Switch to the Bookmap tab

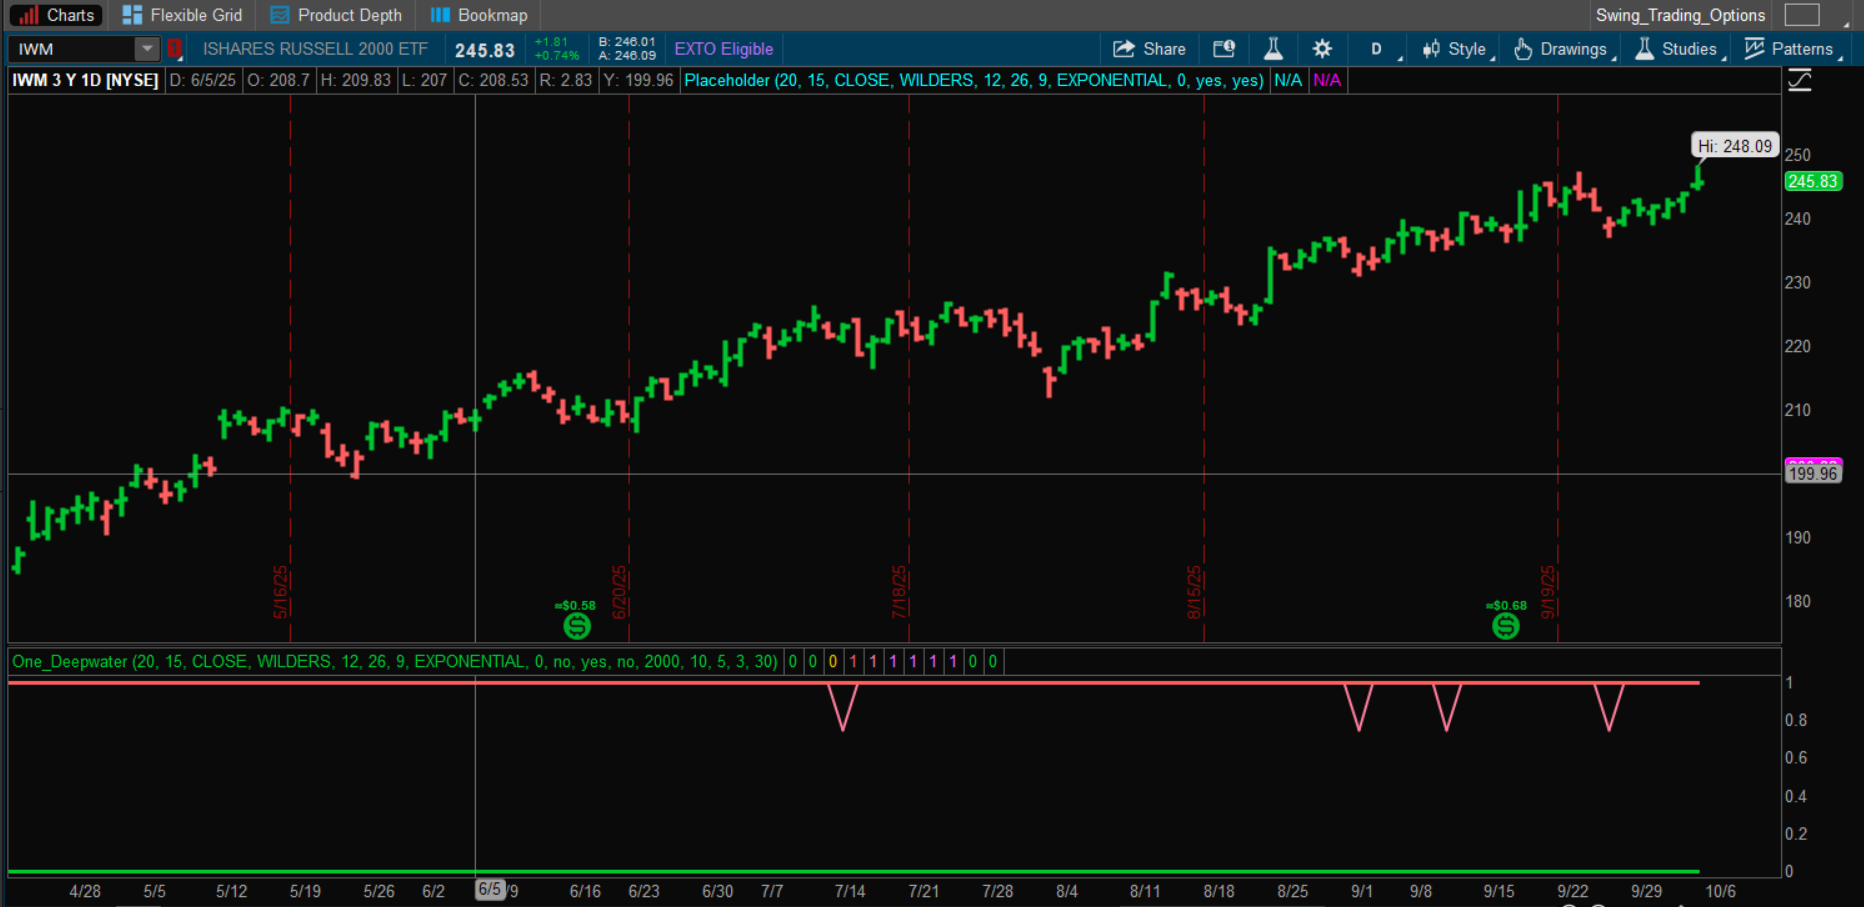(479, 15)
